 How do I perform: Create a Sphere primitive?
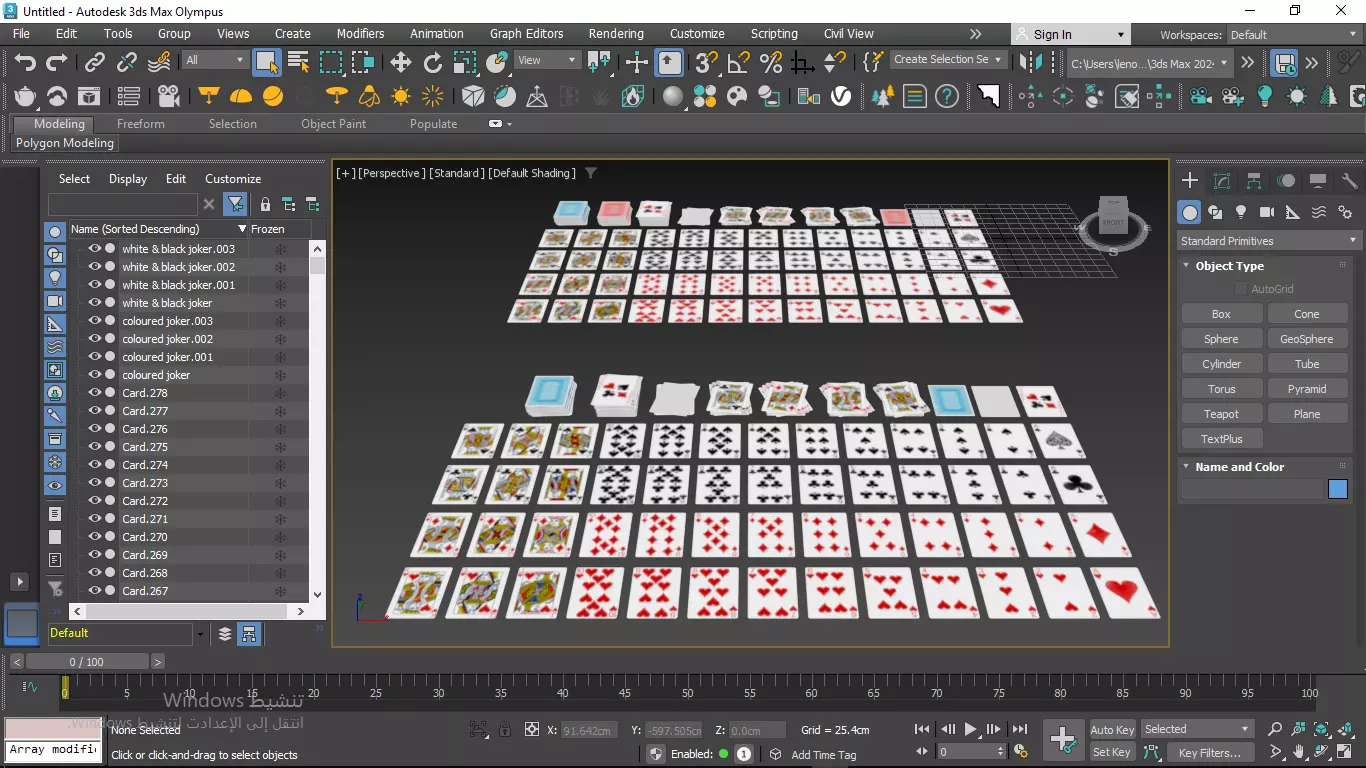1221,339
